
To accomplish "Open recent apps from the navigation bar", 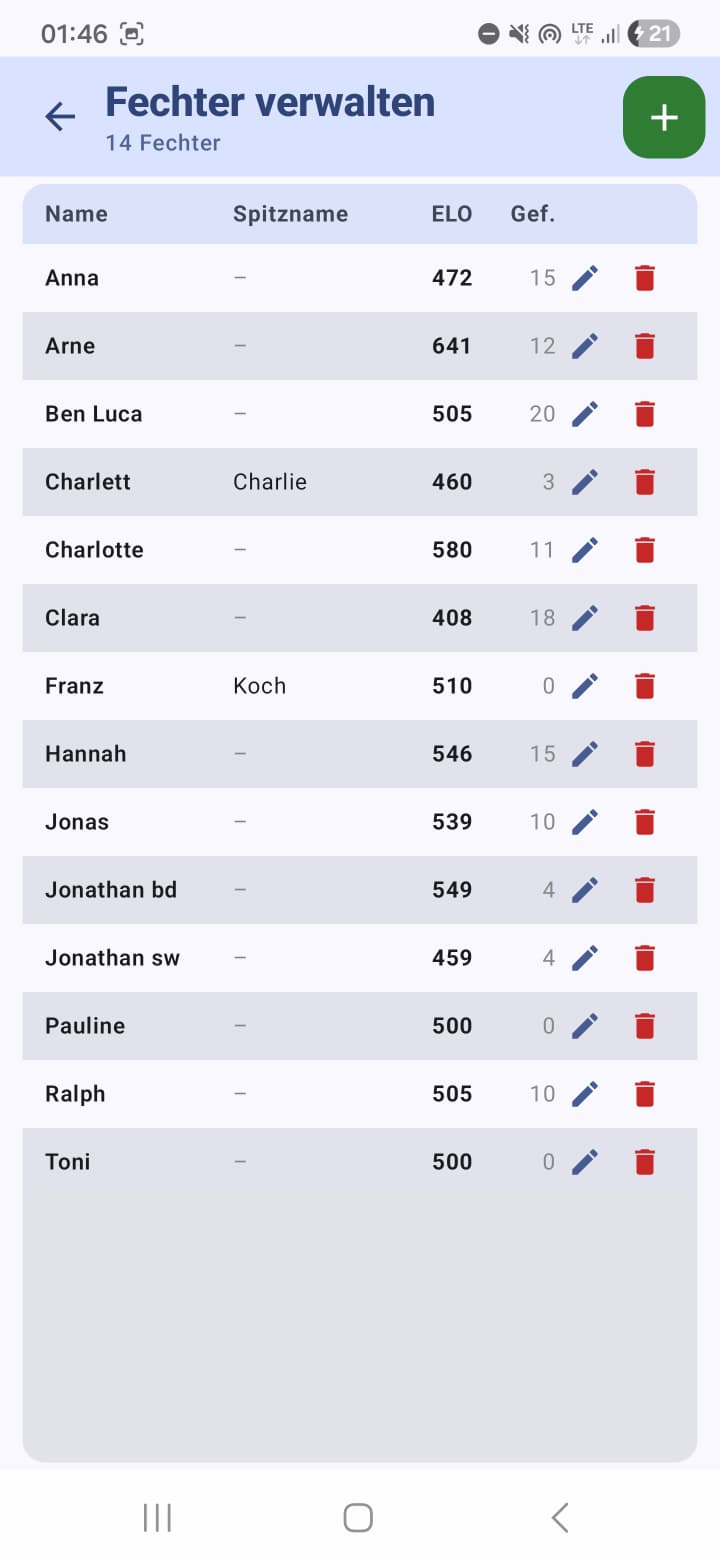I will pyautogui.click(x=157, y=1517).
